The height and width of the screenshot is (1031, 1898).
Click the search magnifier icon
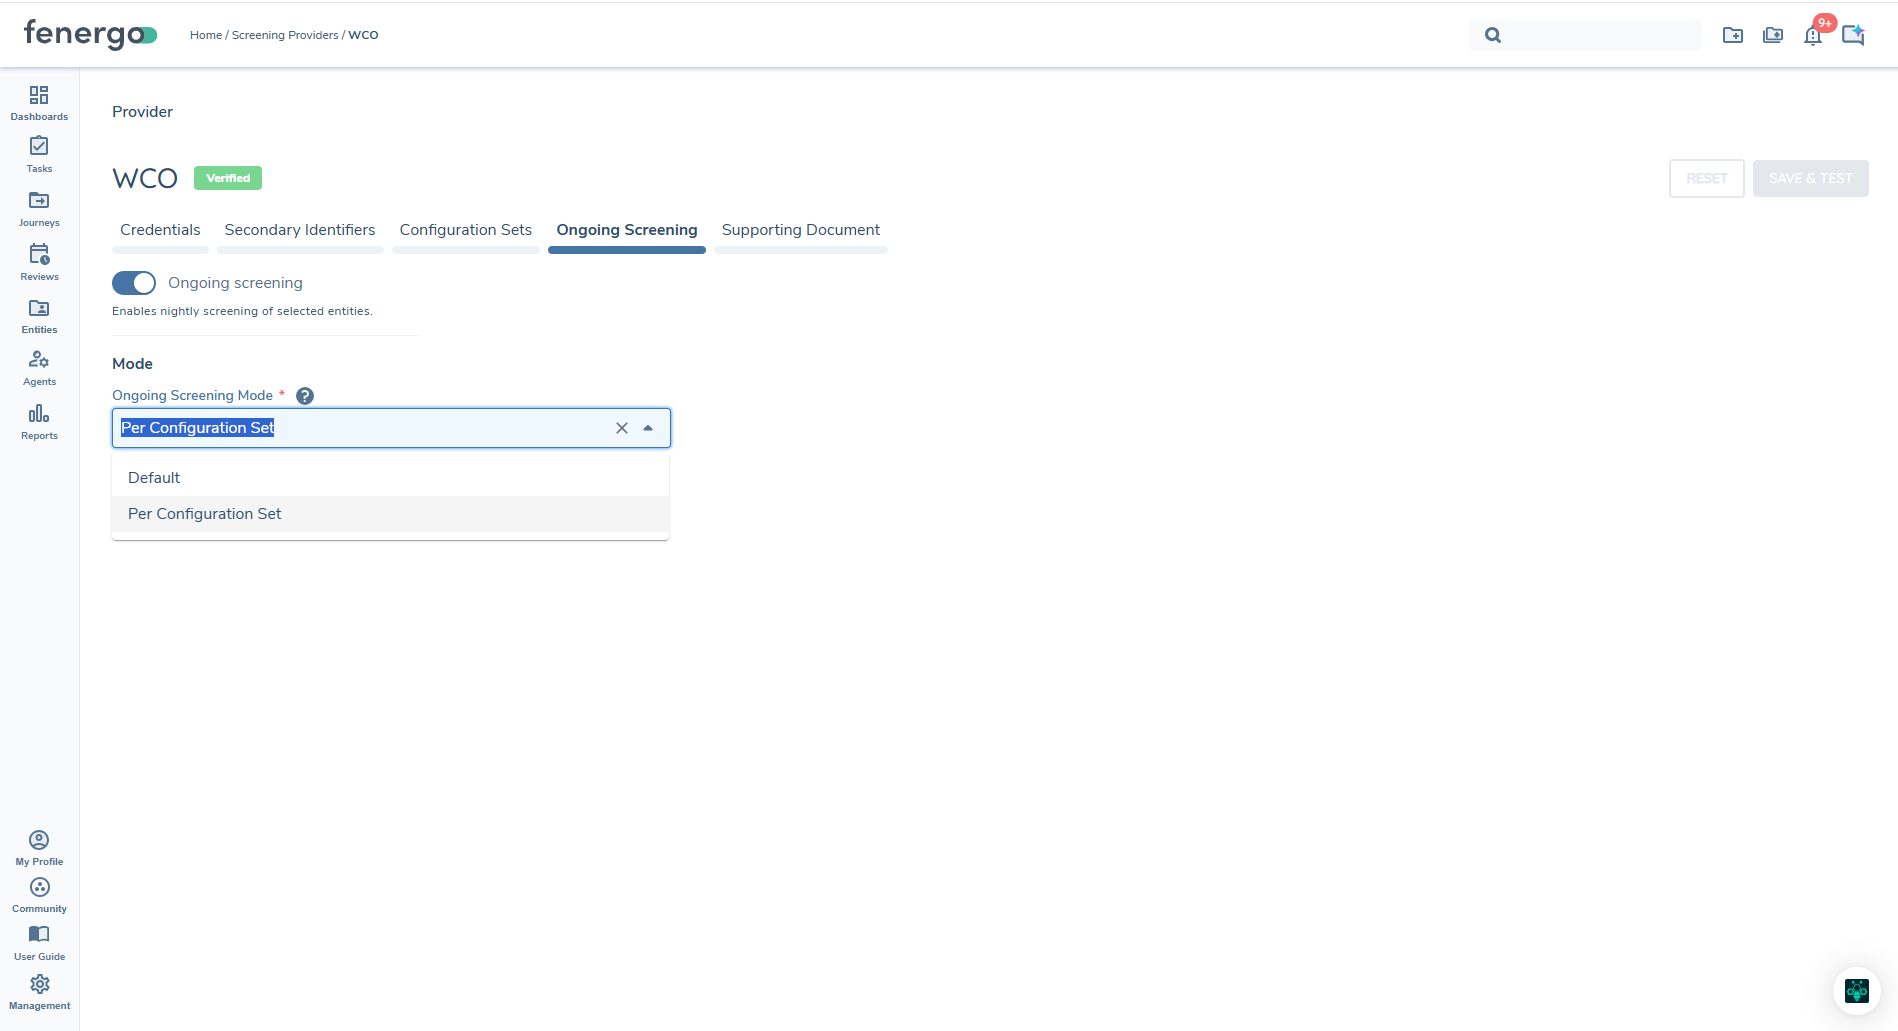point(1493,35)
